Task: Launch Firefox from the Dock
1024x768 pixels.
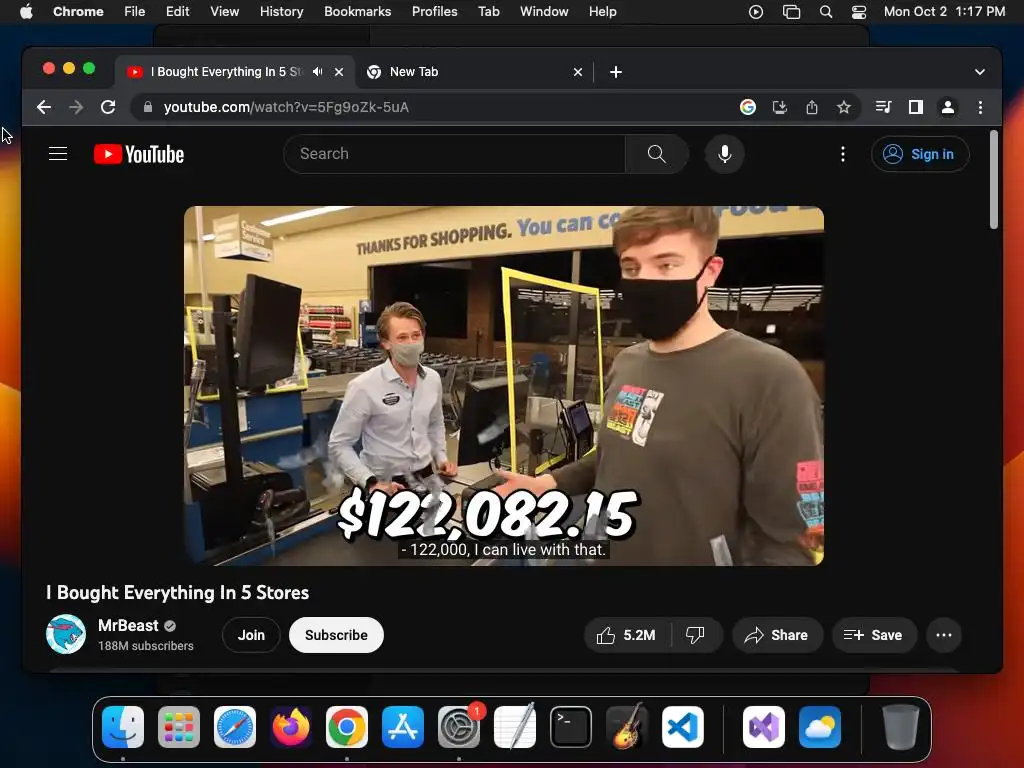Action: point(291,727)
